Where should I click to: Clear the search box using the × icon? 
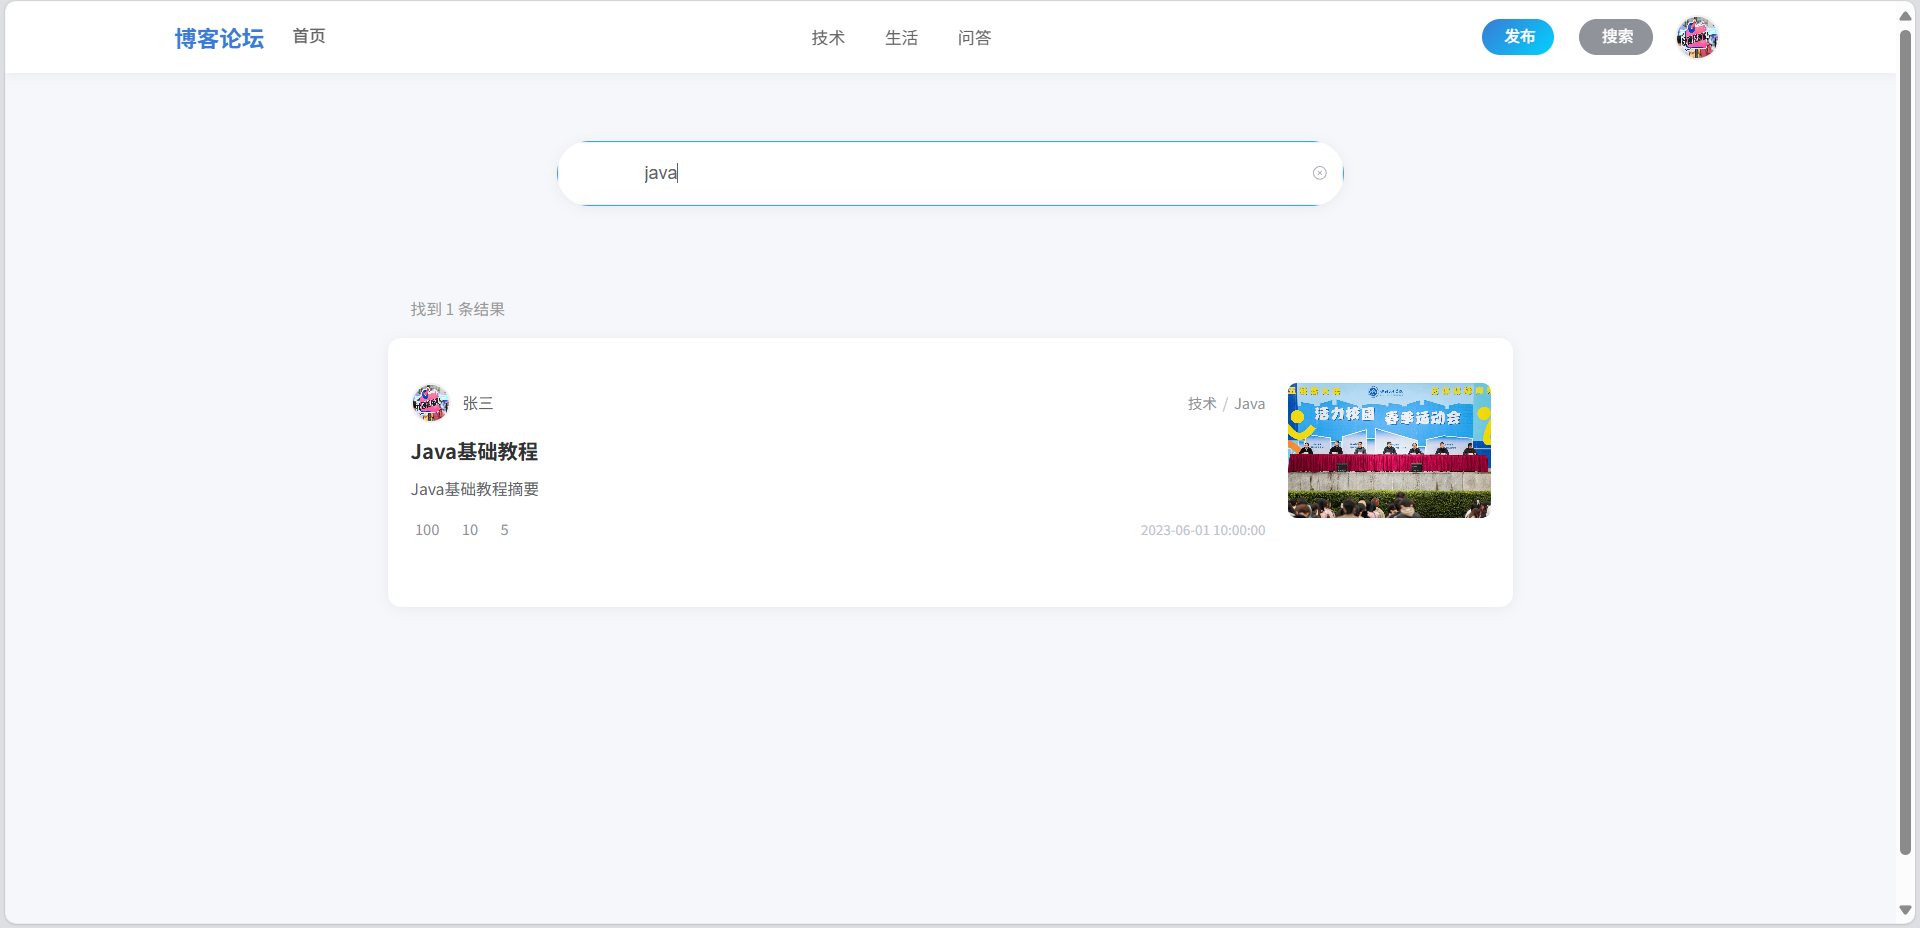(x=1319, y=173)
